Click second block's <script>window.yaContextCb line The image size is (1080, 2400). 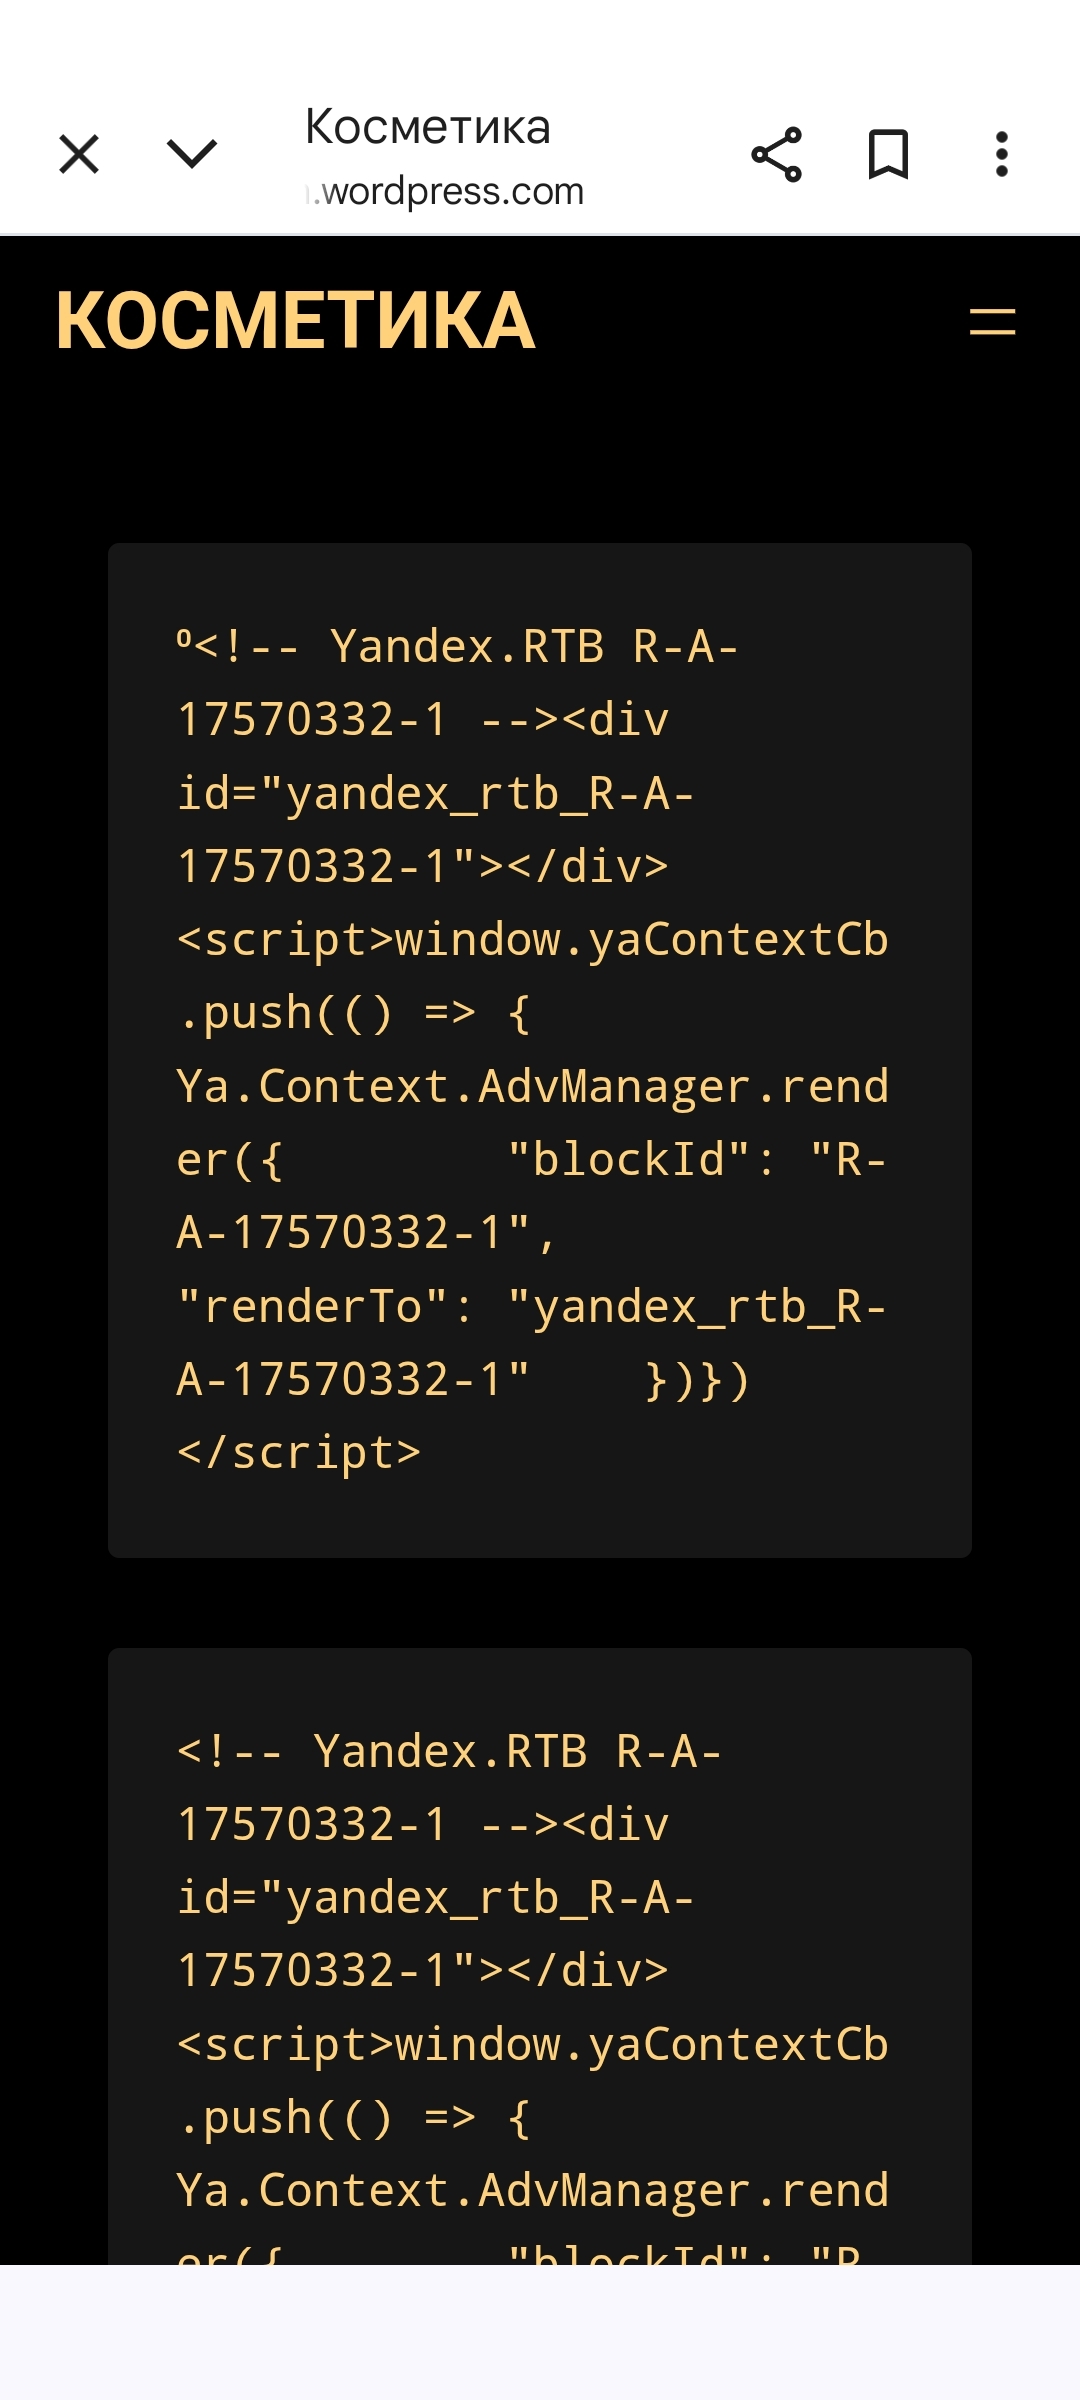click(x=532, y=2045)
